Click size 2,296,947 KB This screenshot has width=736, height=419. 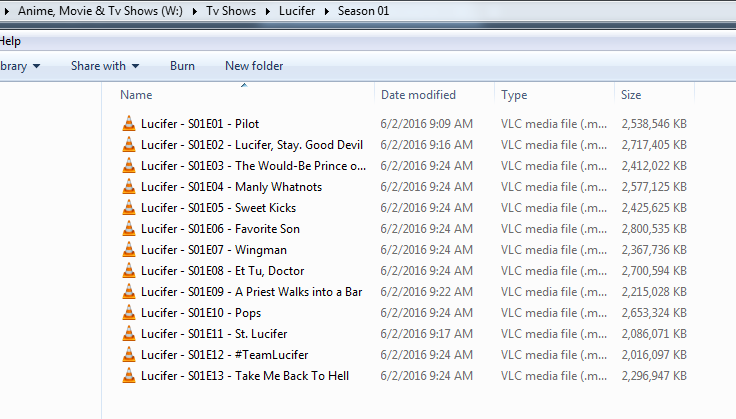(x=654, y=376)
